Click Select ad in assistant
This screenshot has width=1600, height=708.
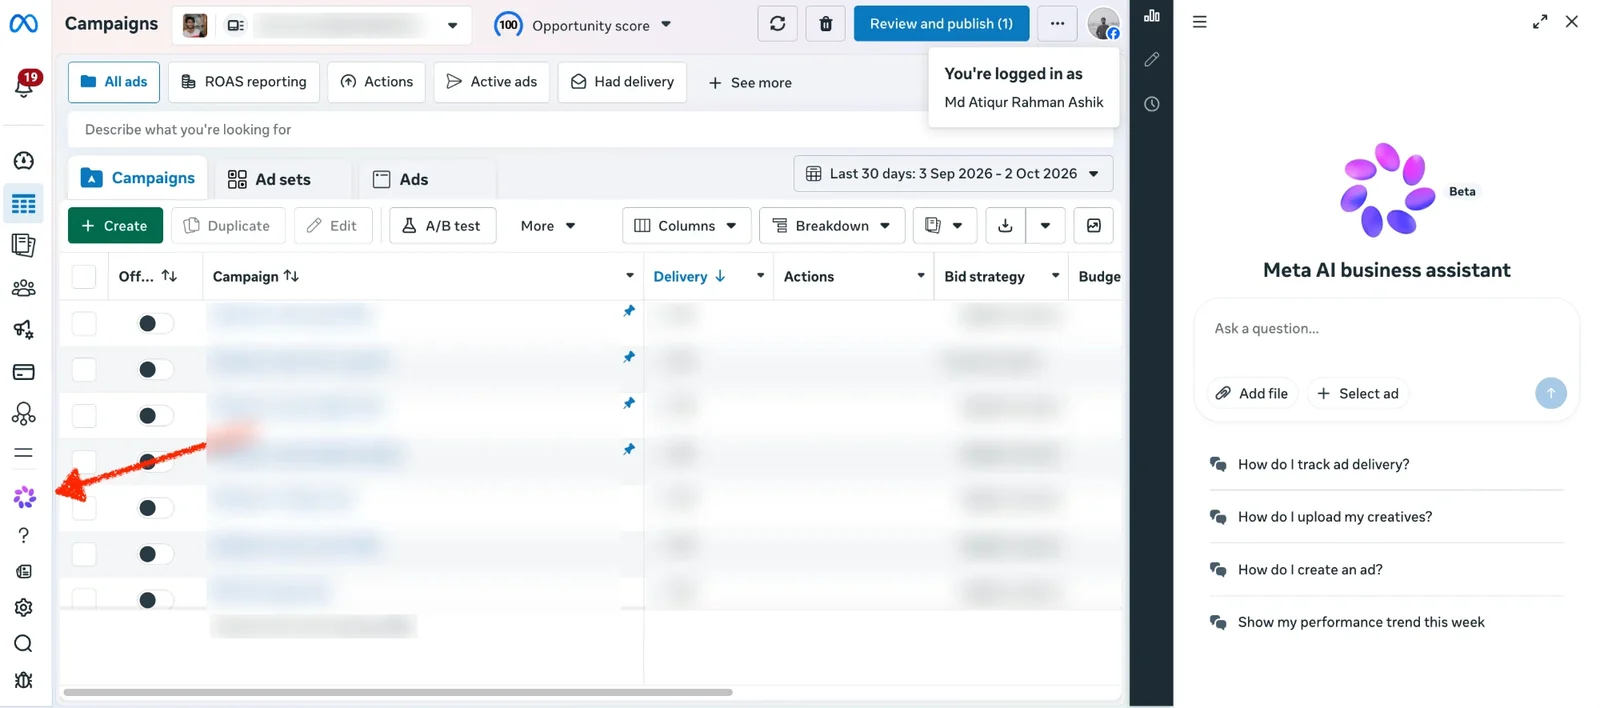pyautogui.click(x=1358, y=394)
